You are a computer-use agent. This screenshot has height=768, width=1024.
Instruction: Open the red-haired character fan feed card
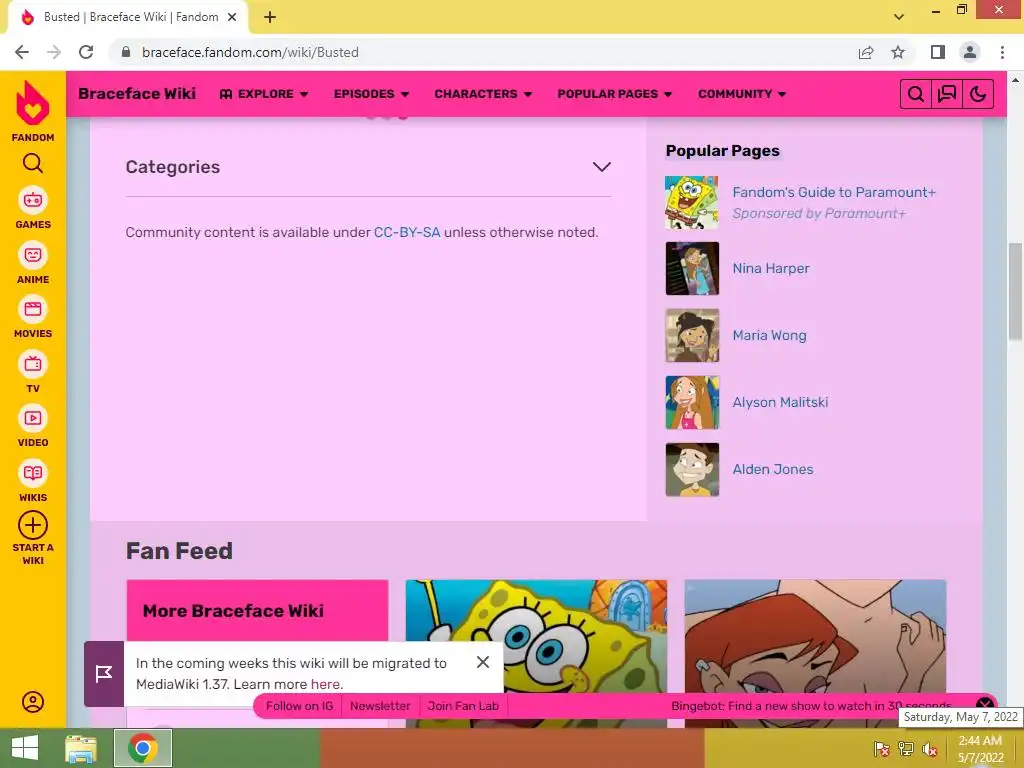[815, 637]
